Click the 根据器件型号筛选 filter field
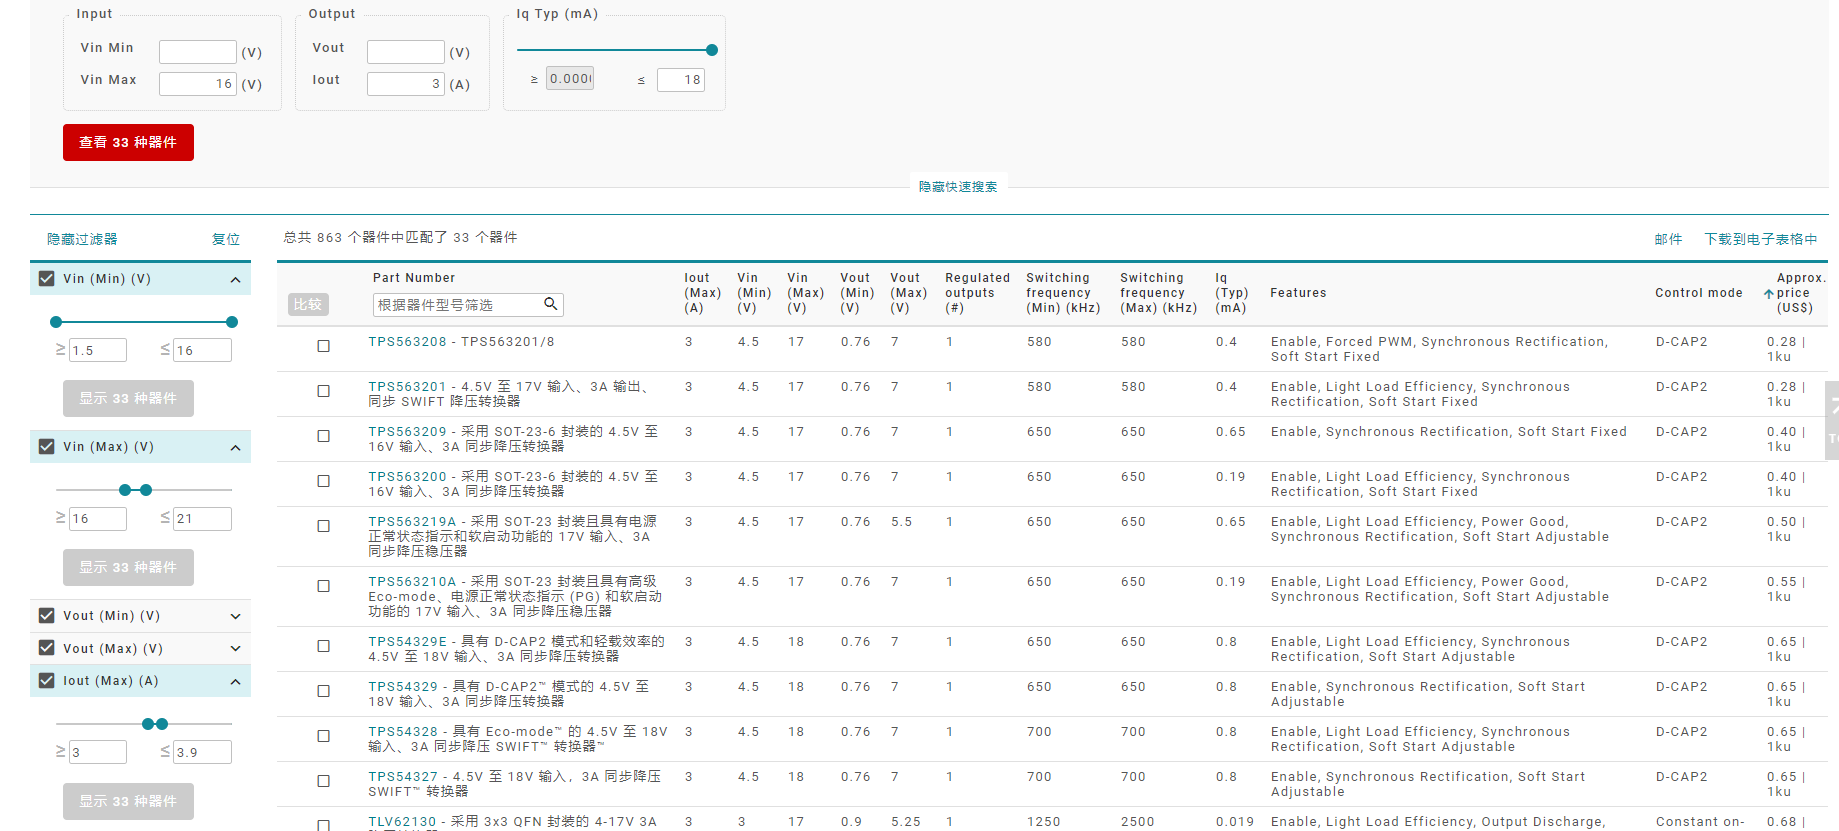Viewport: 1839px width, 831px height. click(x=468, y=305)
